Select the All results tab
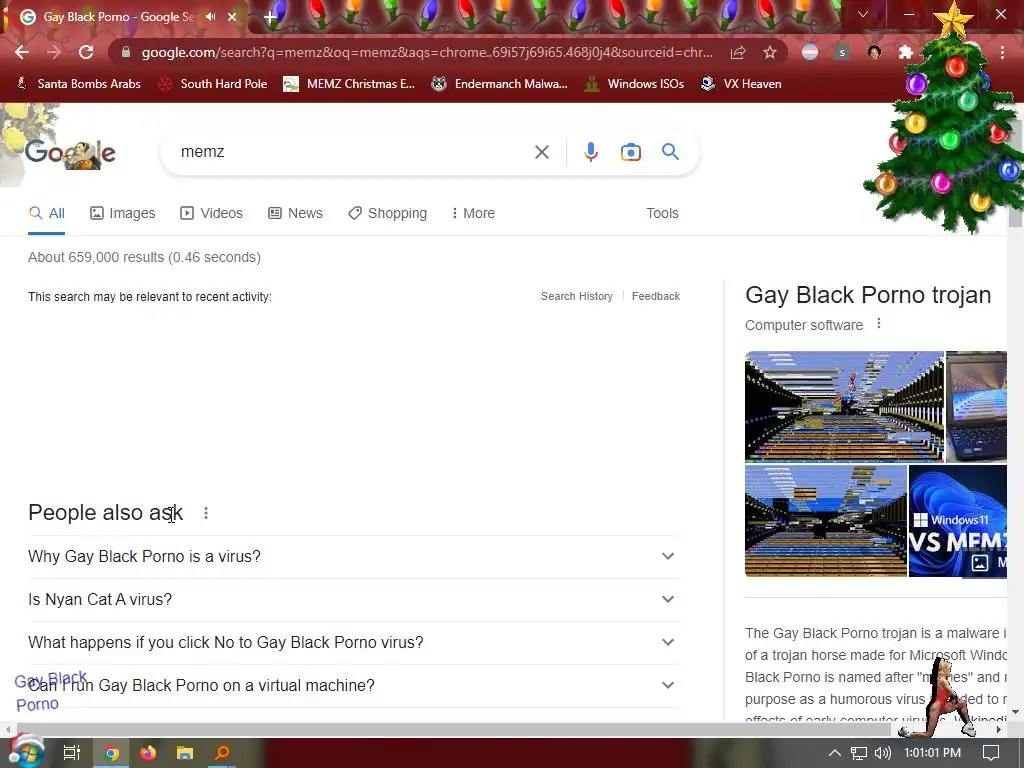 click(47, 214)
